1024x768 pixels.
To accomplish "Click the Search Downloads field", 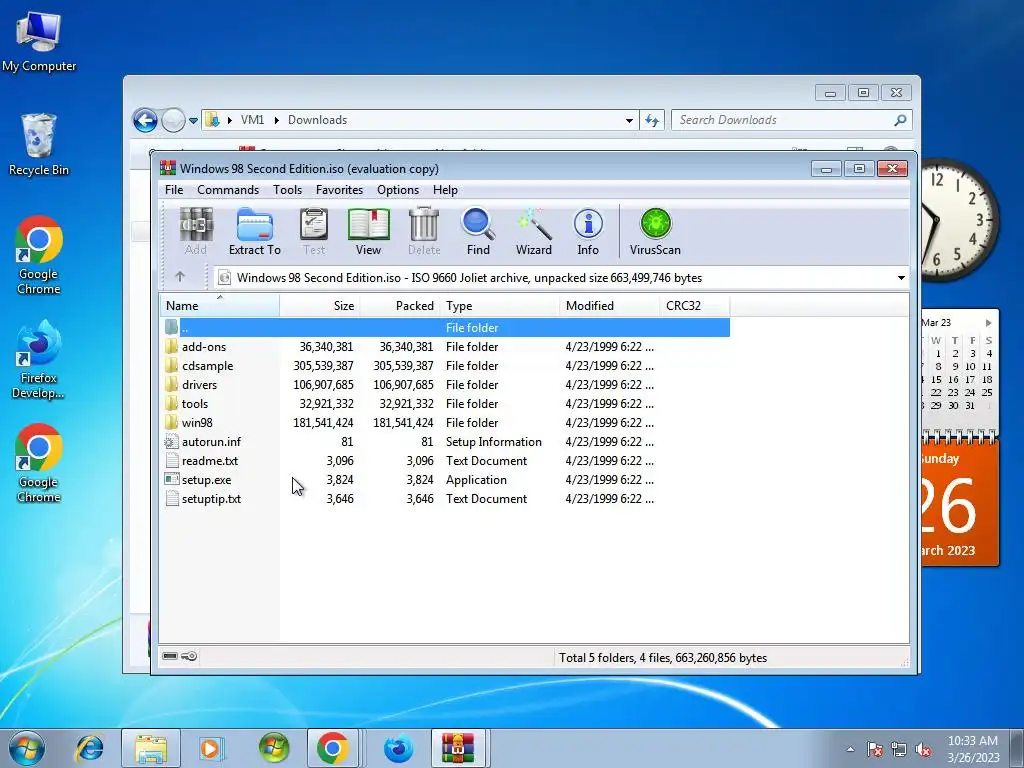I will (790, 120).
